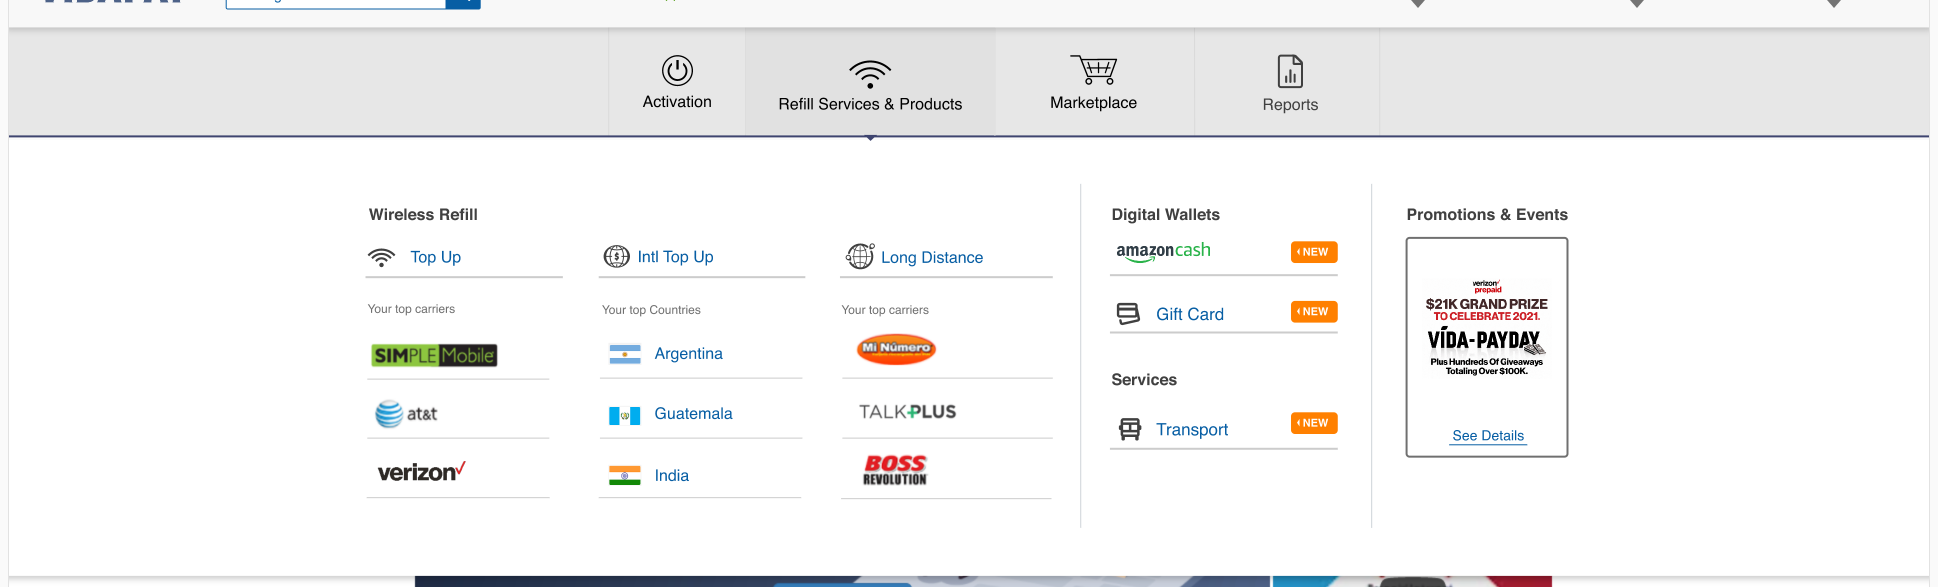Screen dimensions: 1938x587
Task: Select the TalkPlus carrier logo
Action: (x=907, y=412)
